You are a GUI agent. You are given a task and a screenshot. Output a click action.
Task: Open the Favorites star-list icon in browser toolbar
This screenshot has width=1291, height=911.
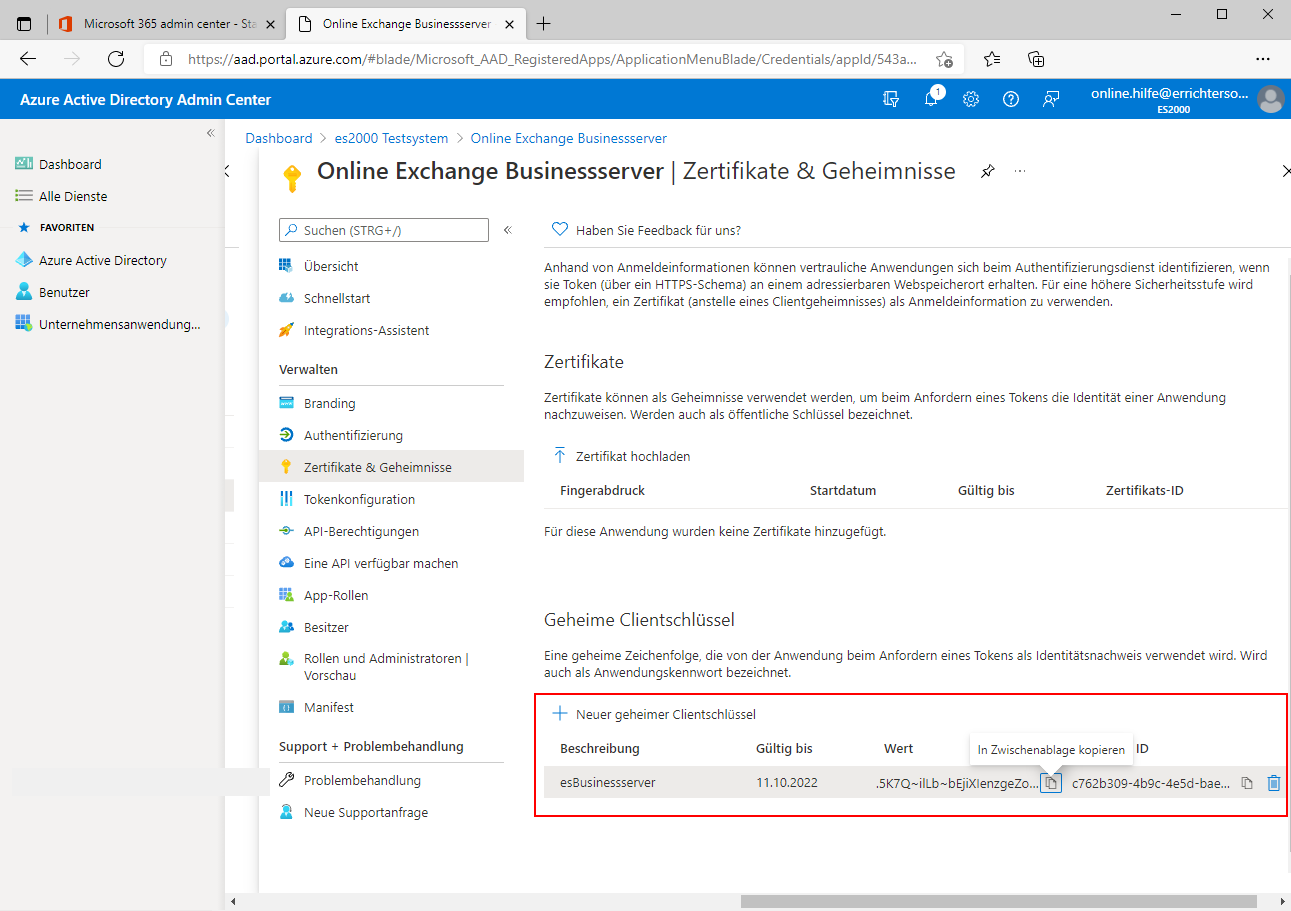click(x=992, y=58)
